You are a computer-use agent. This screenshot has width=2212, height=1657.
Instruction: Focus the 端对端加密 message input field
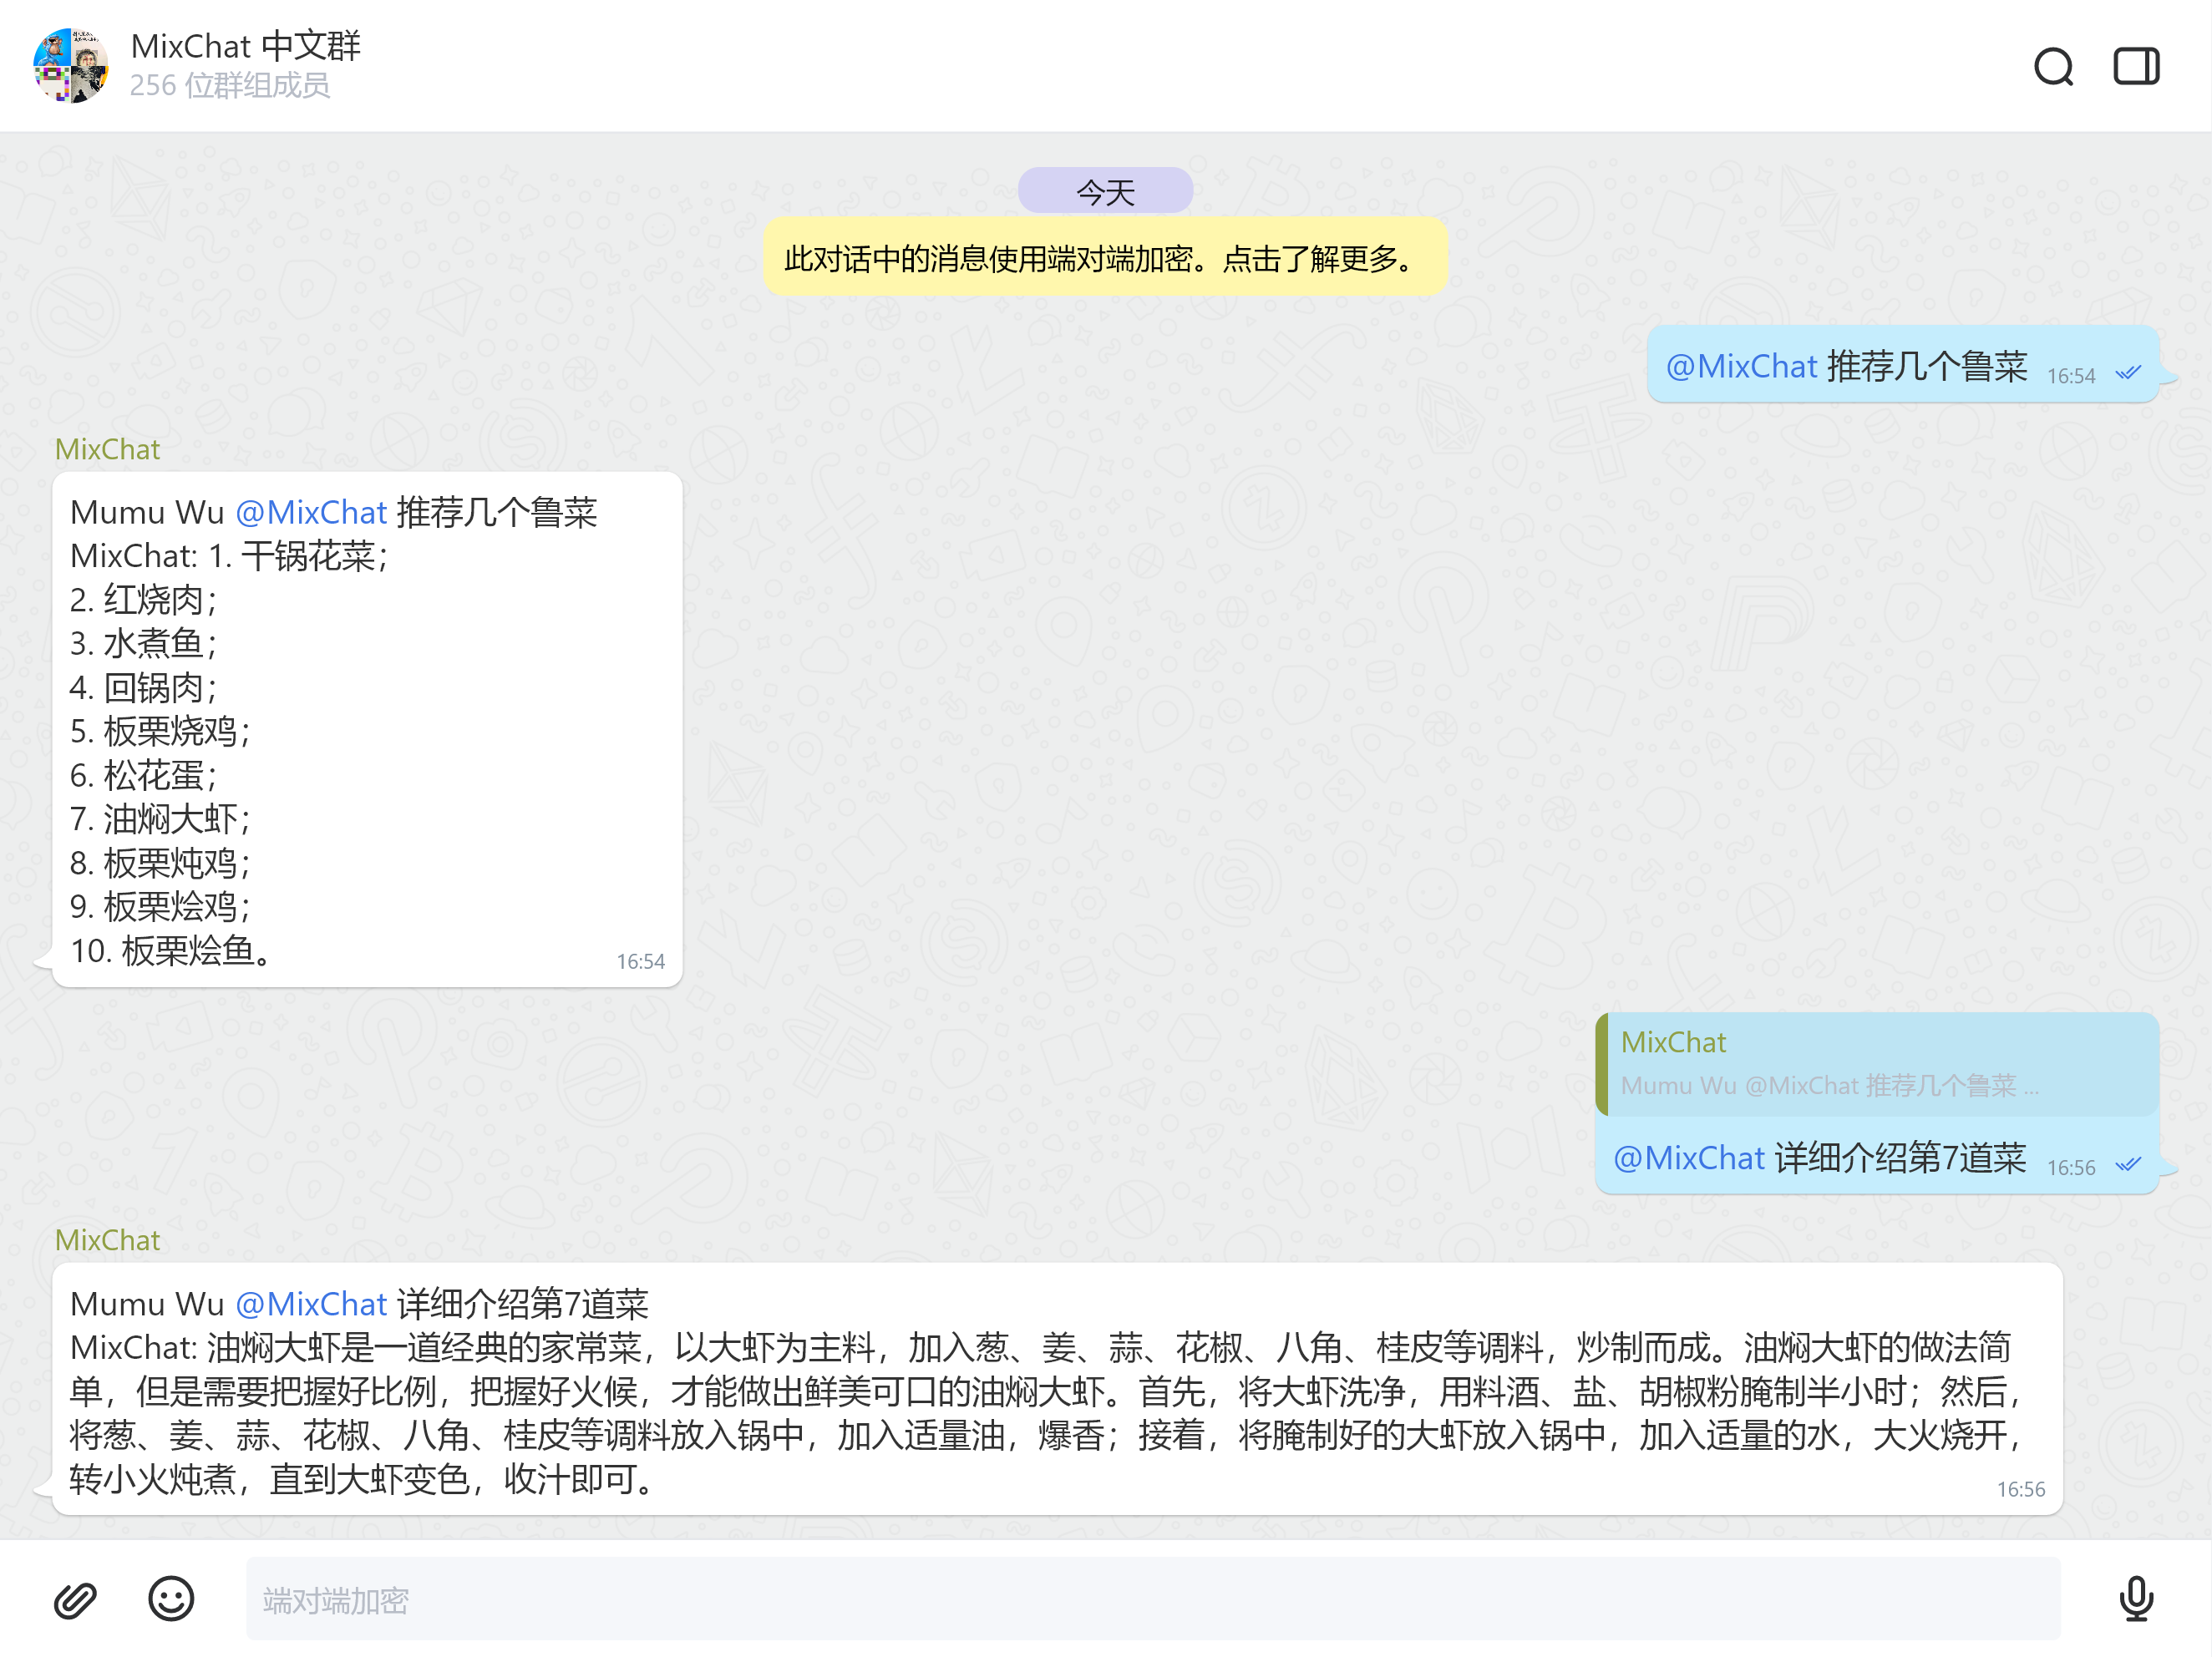pos(1152,1599)
